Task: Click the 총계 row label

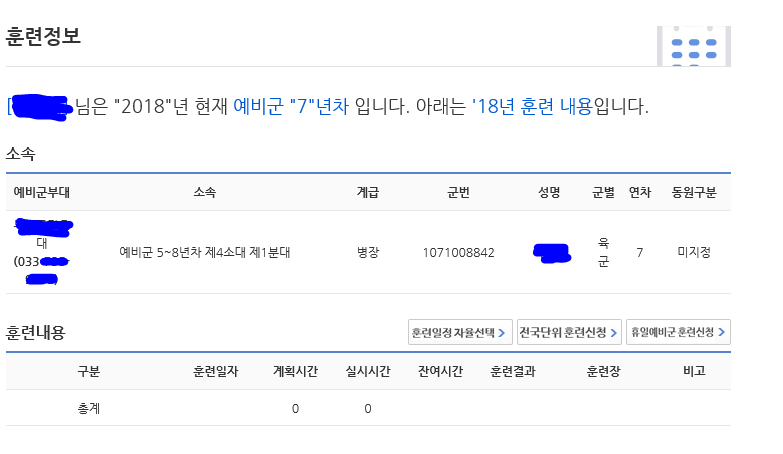Action: click(89, 409)
